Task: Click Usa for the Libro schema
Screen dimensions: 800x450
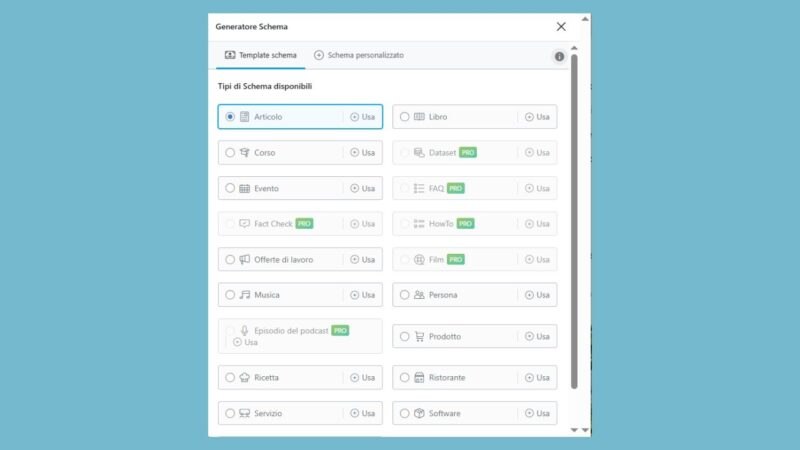Action: point(537,117)
